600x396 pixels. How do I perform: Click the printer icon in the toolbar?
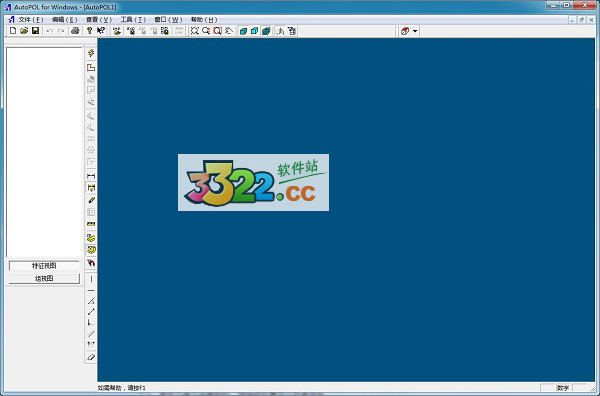tap(75, 31)
